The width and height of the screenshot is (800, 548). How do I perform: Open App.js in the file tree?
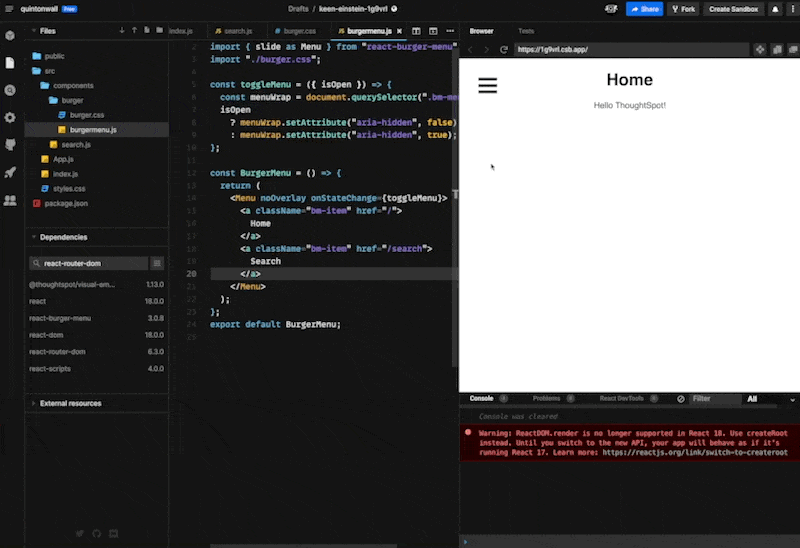pos(63,159)
